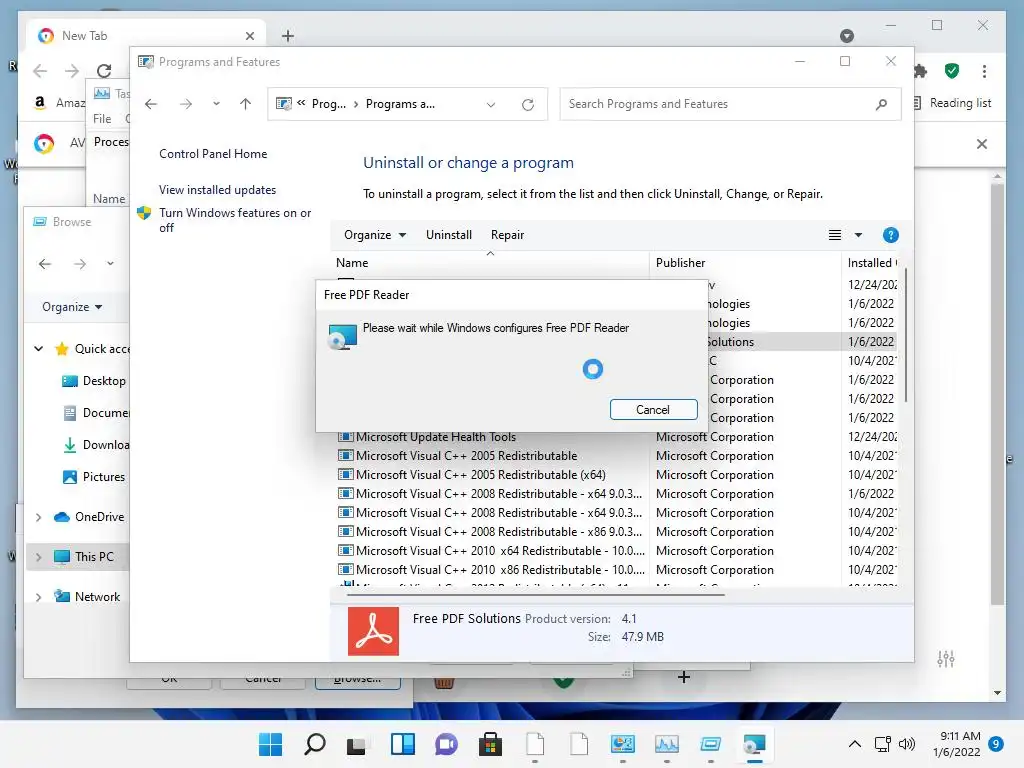Click the green shield extension icon in browser
Viewport: 1024px width, 768px height.
952,71
